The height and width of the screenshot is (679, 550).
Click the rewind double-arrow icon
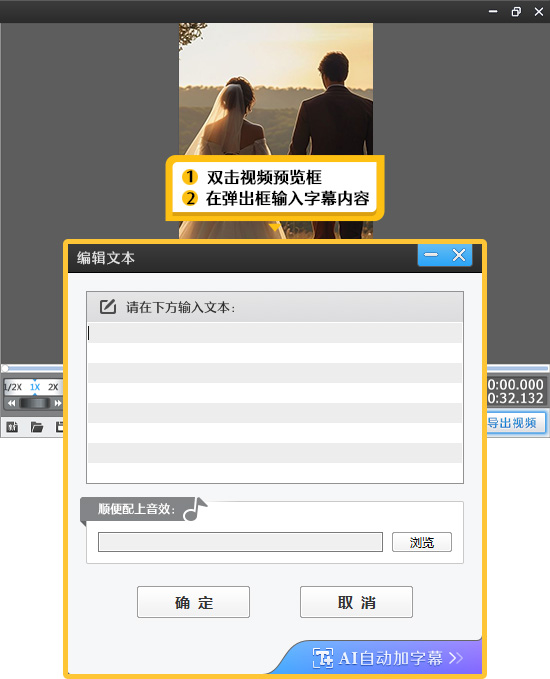(x=12, y=403)
